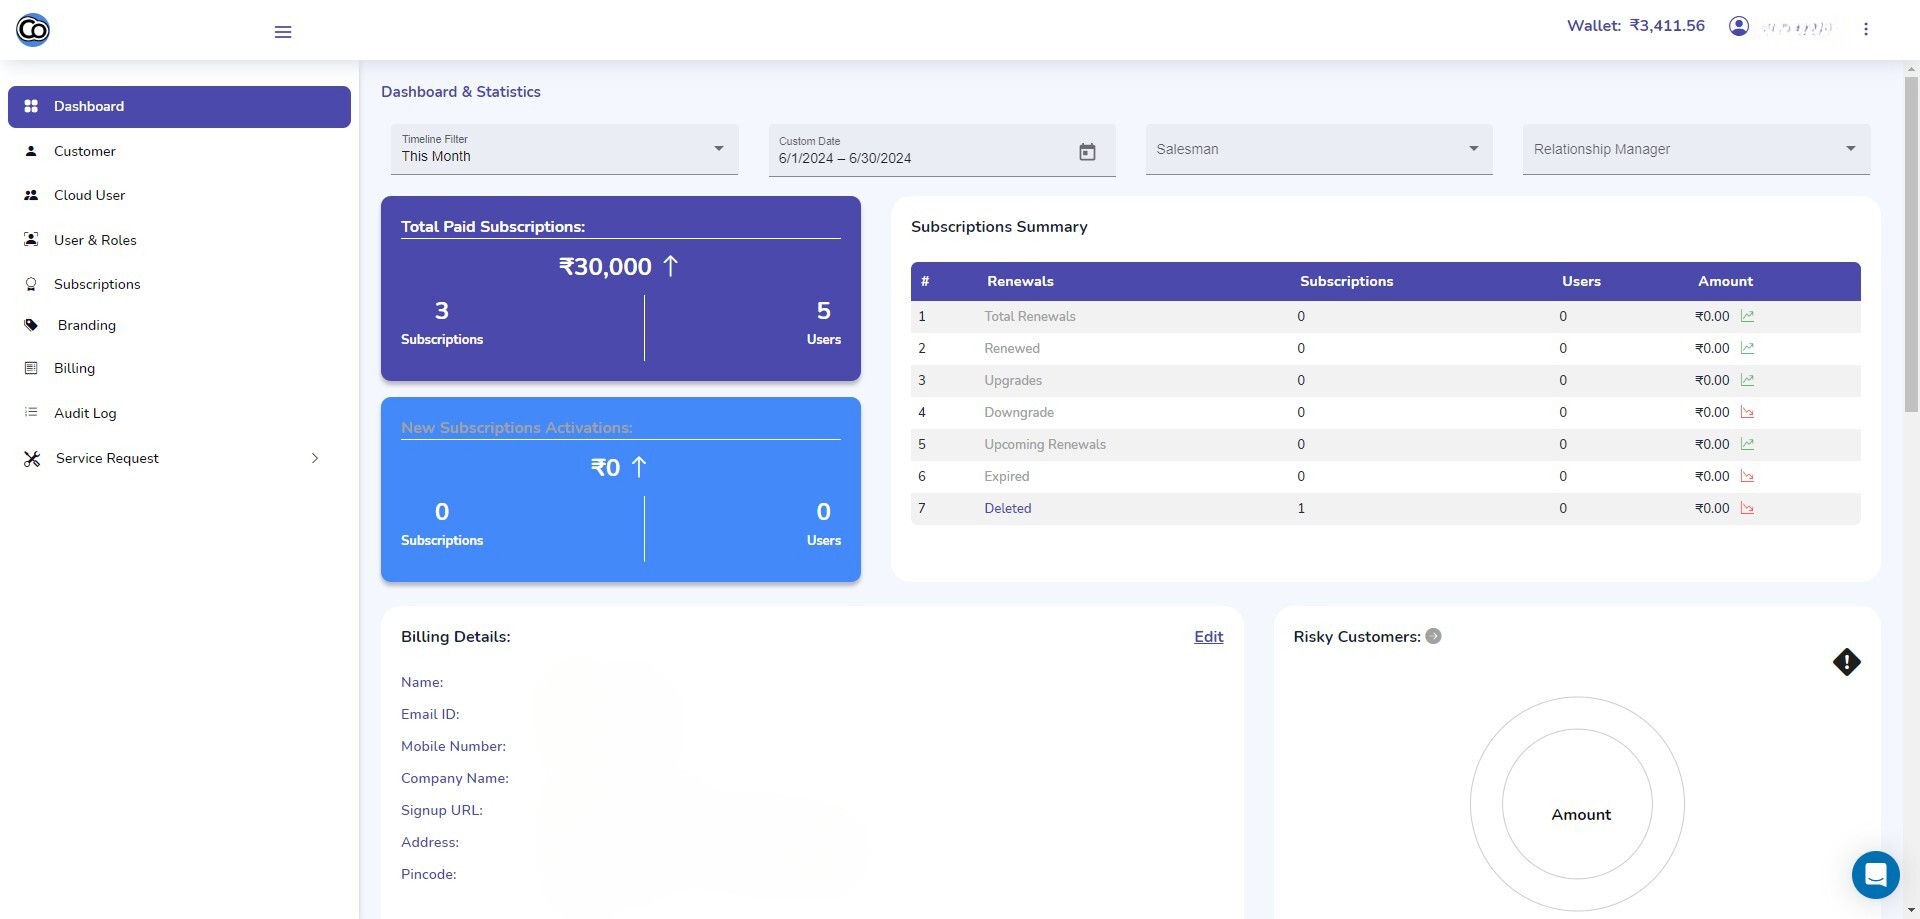The height and width of the screenshot is (919, 1920).
Task: Click the Renewals column header
Action: tap(1020, 282)
